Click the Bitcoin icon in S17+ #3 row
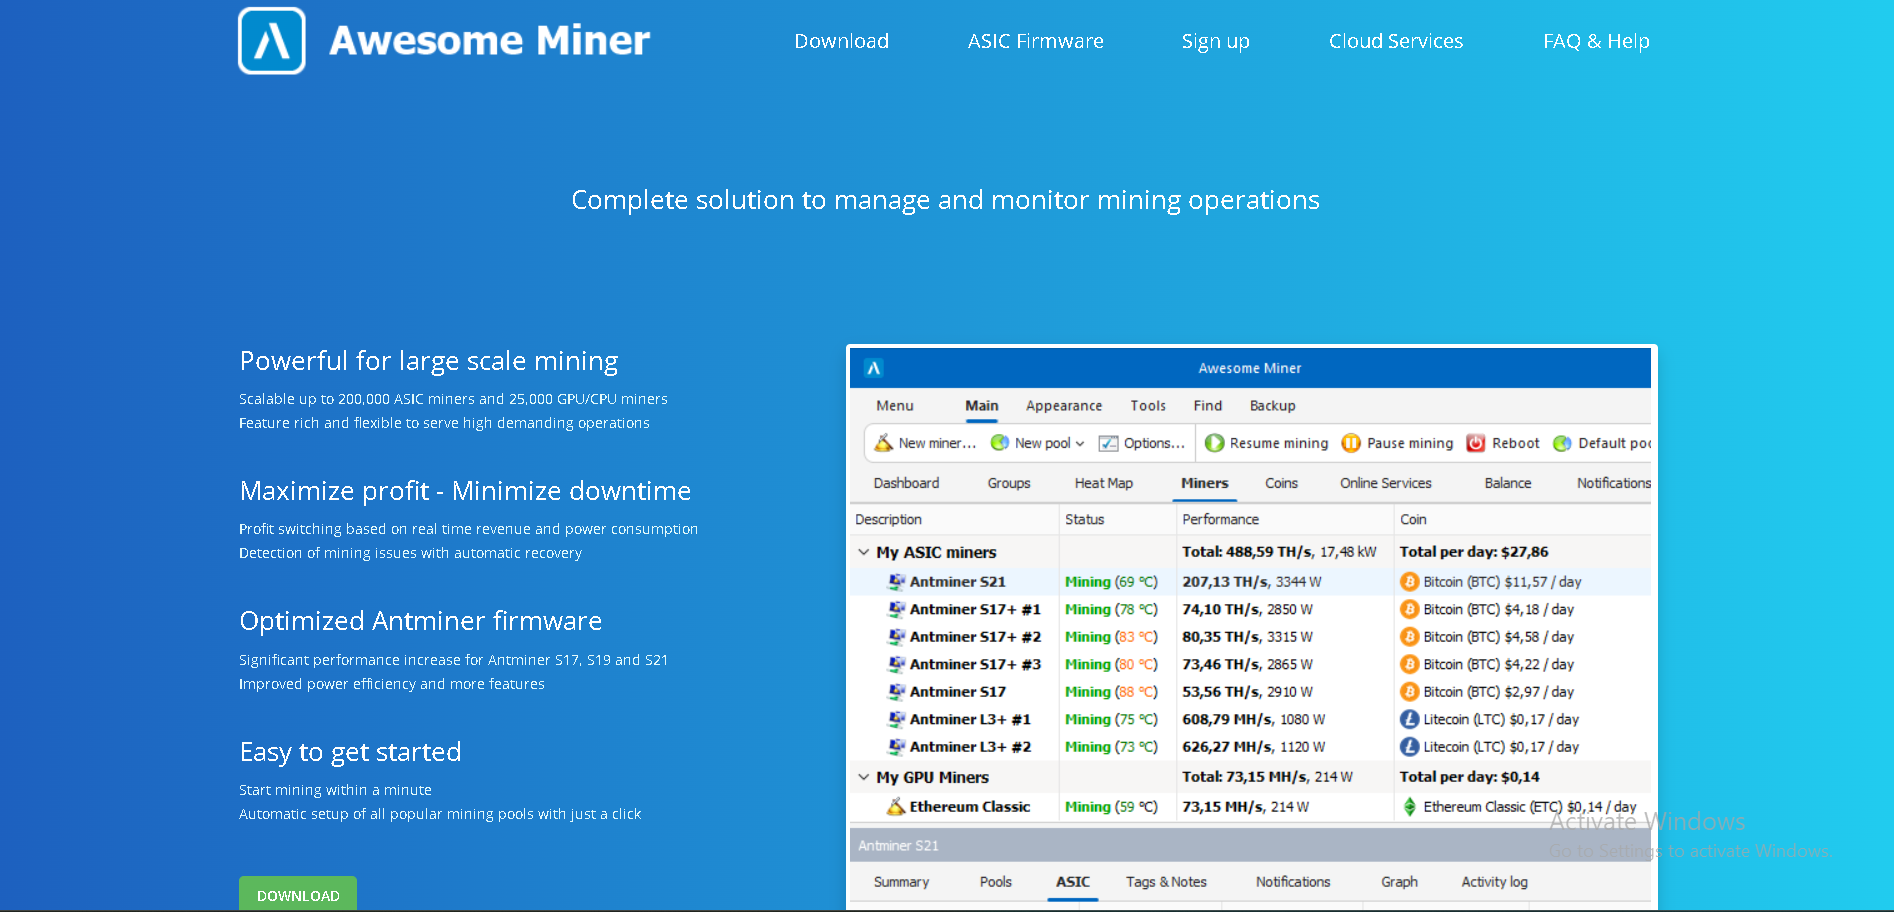The image size is (1894, 912). pyautogui.click(x=1409, y=664)
